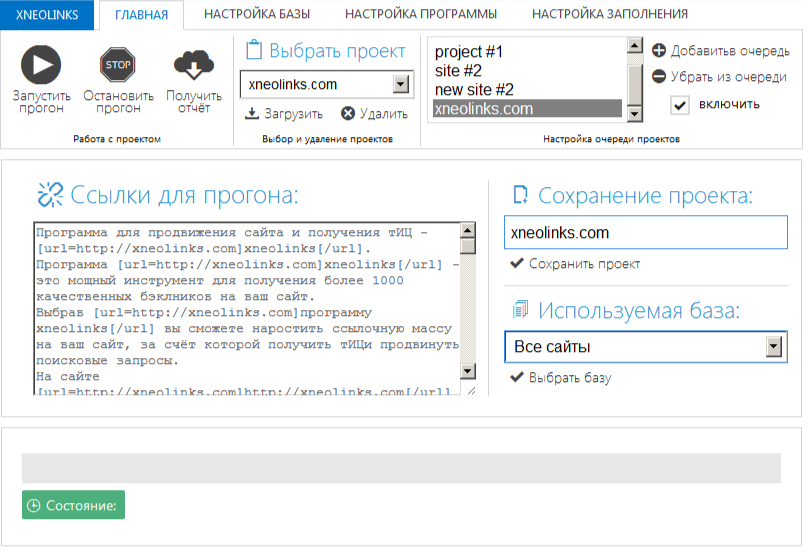Click the Удалить text button

tap(383, 113)
